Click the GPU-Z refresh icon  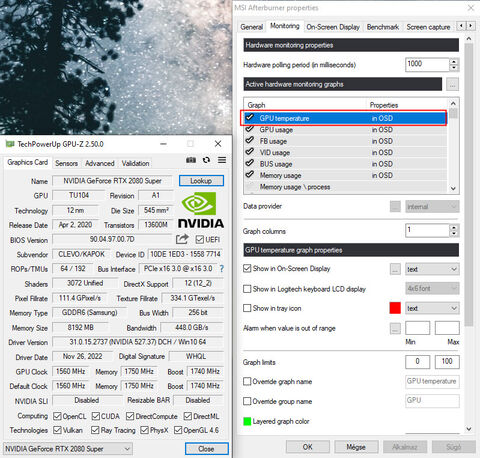click(x=206, y=160)
